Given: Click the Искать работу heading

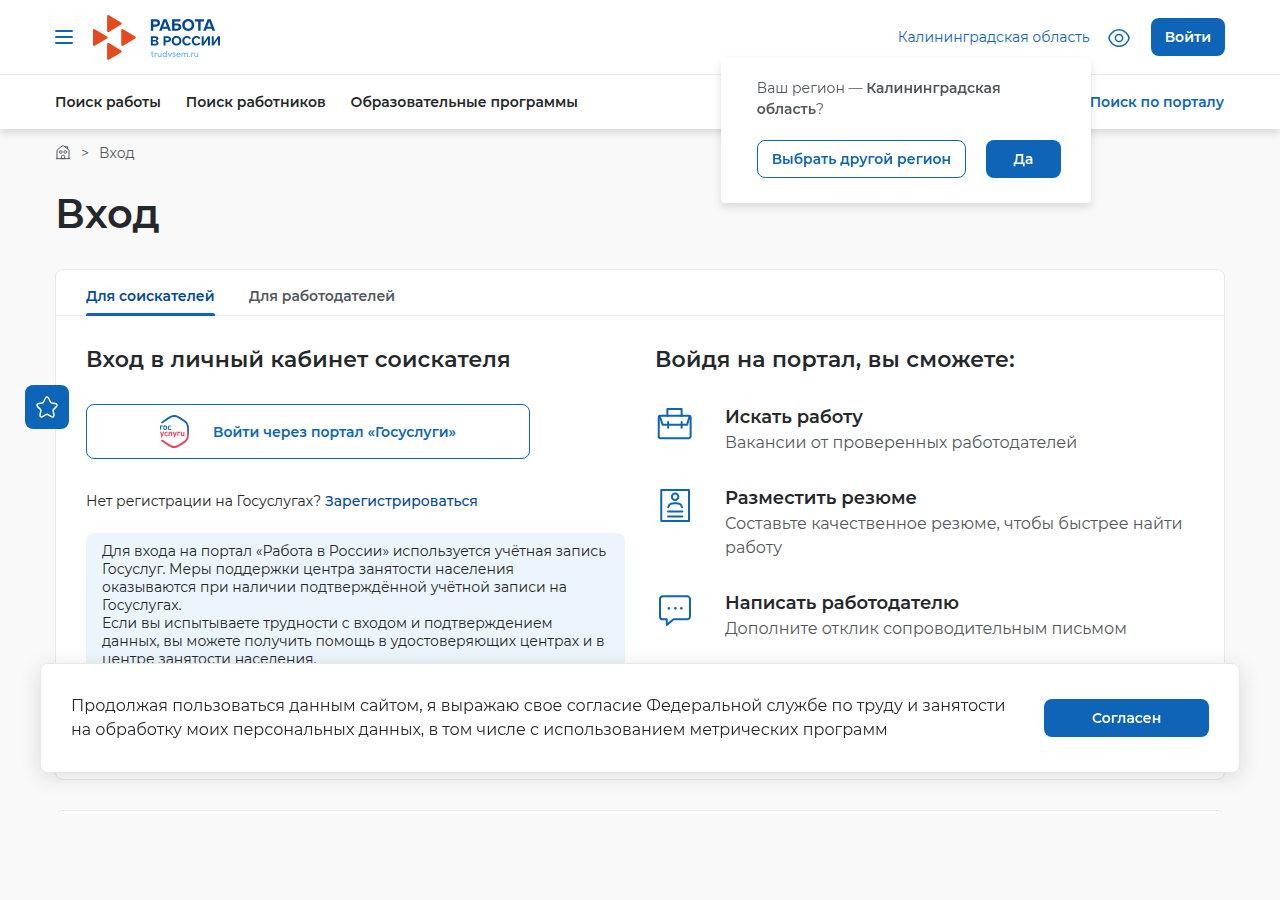Looking at the screenshot, I should pos(794,417).
